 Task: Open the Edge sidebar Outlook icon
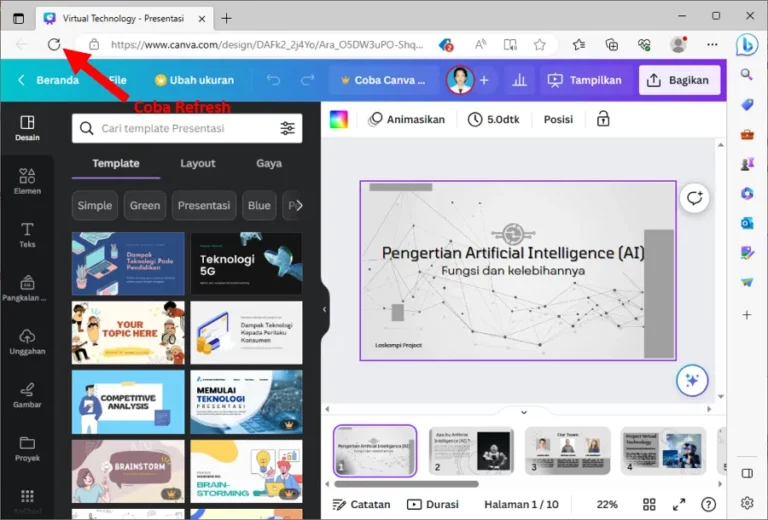point(746,223)
